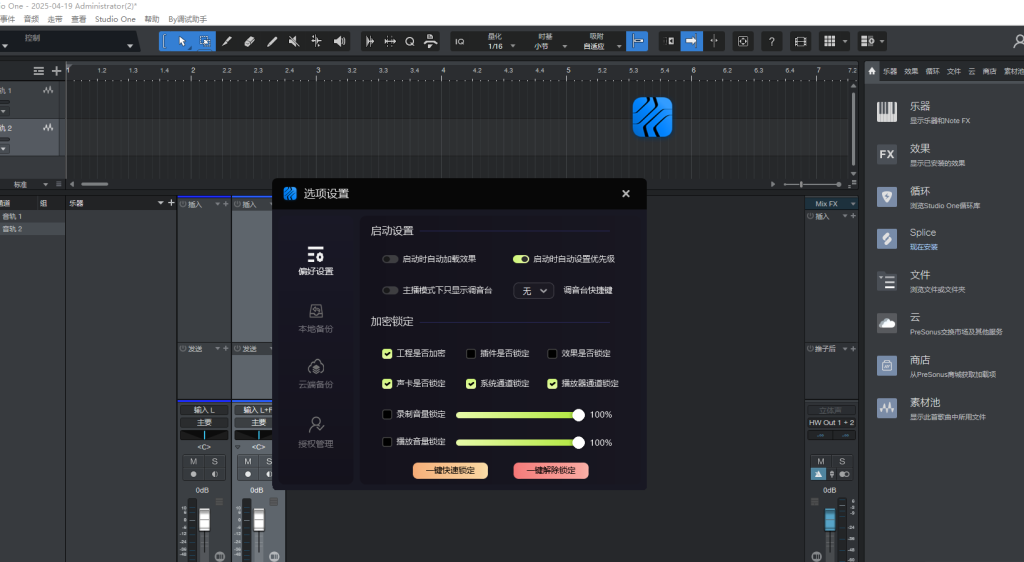Select the Eraser tool

pyautogui.click(x=249, y=41)
